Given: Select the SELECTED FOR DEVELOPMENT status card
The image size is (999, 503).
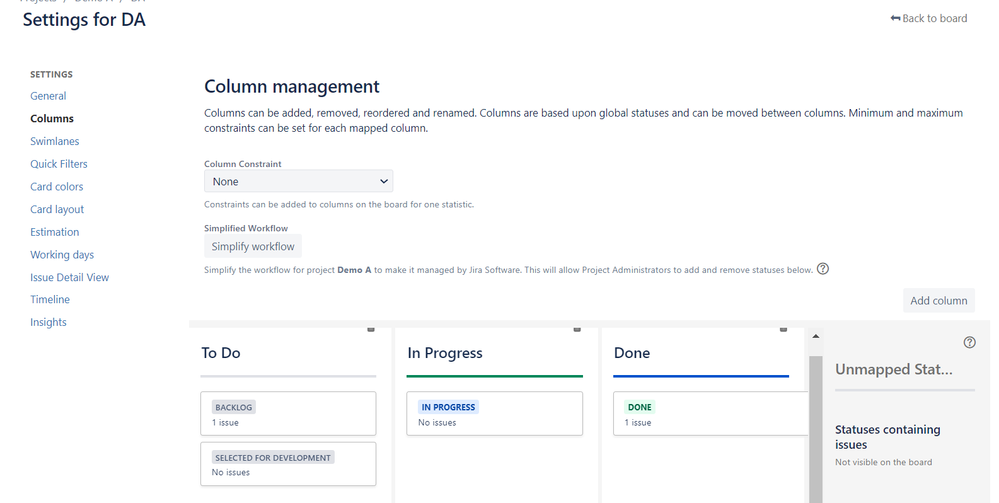Looking at the screenshot, I should (x=288, y=464).
